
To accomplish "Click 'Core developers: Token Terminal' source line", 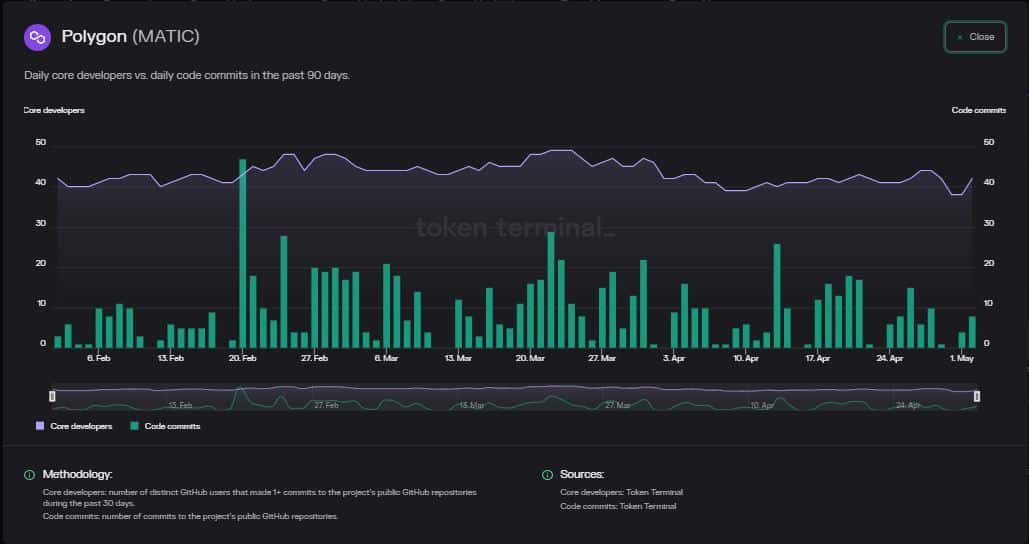I will click(621, 492).
